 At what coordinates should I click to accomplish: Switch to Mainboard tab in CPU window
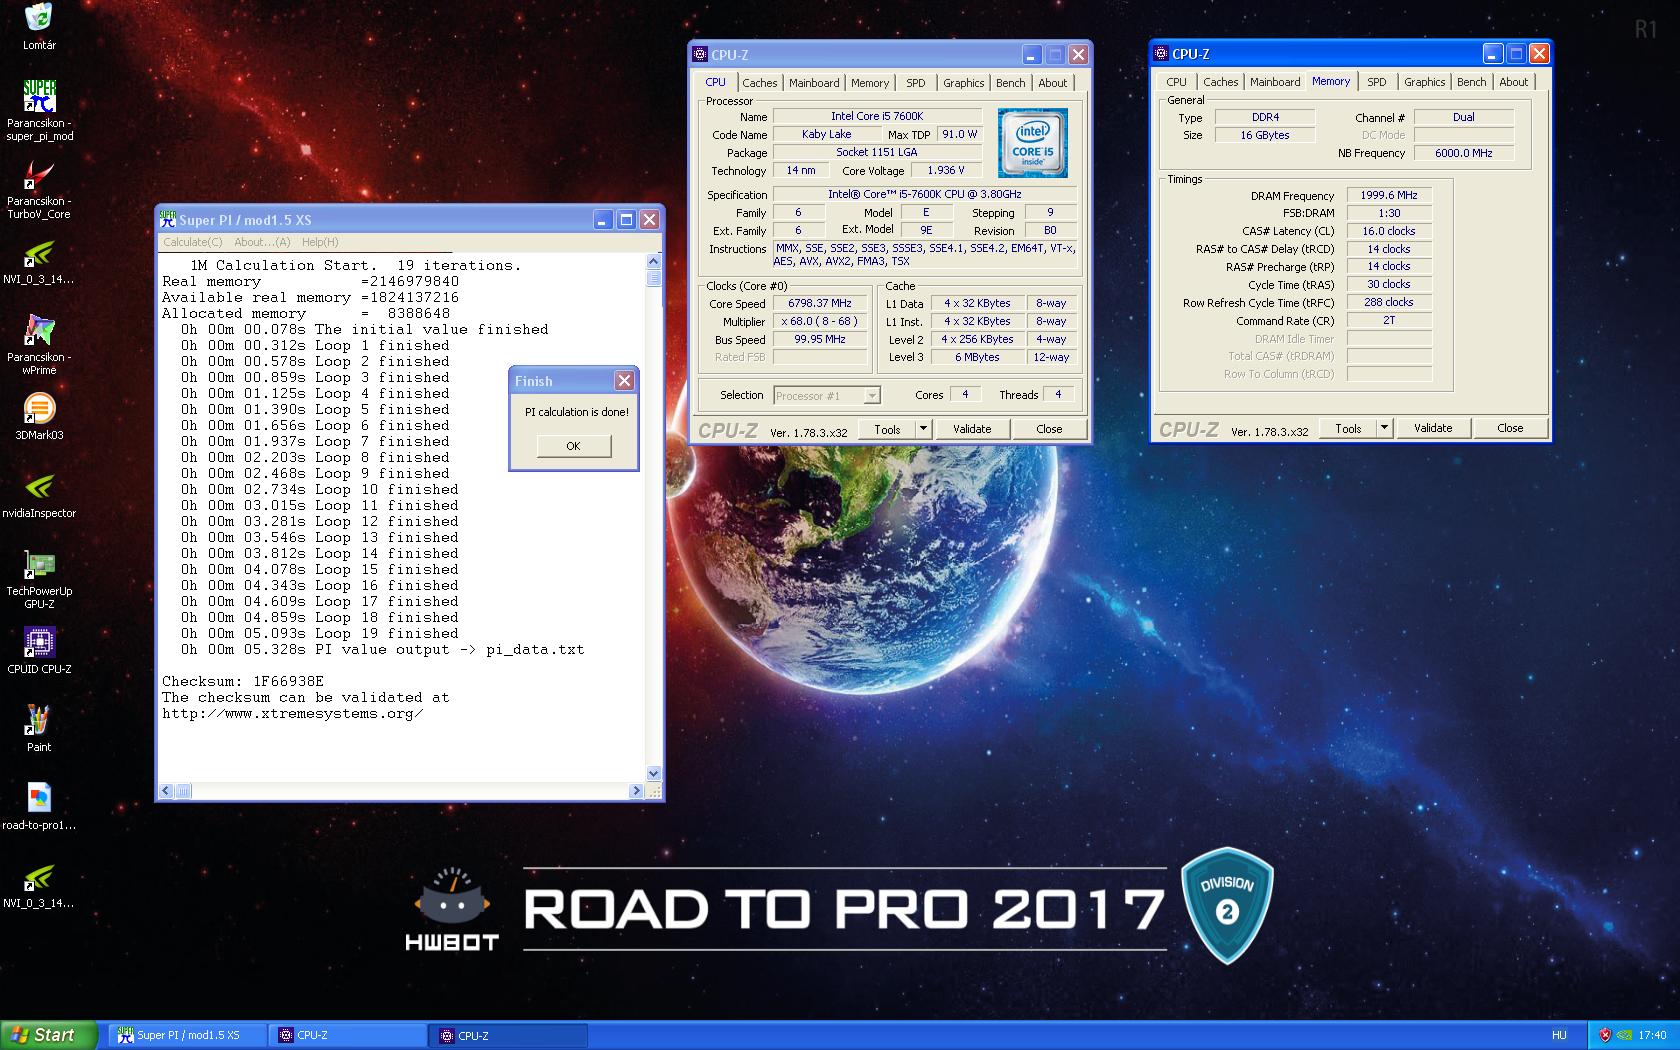click(x=814, y=83)
